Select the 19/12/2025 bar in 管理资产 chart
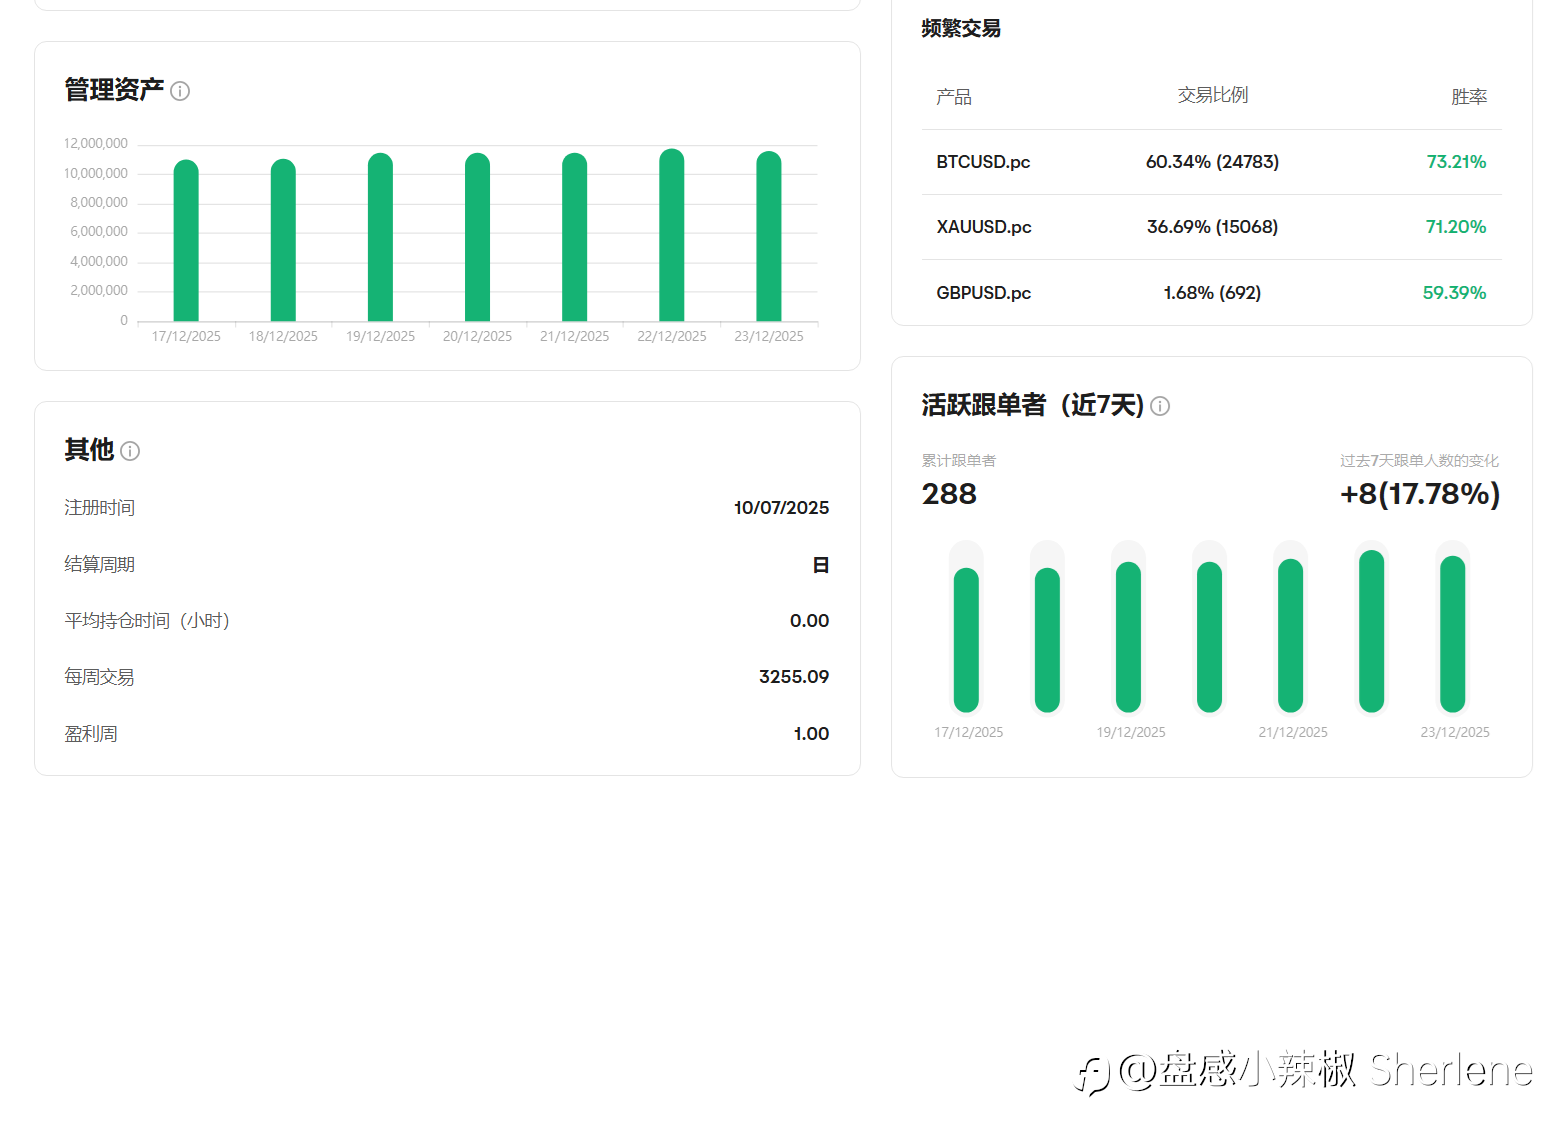This screenshot has width=1549, height=1135. point(380,237)
